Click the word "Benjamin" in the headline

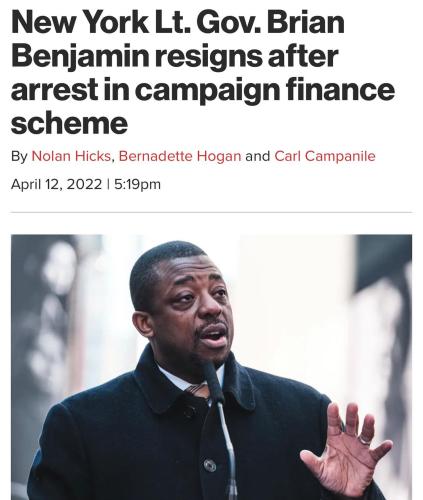(80, 57)
